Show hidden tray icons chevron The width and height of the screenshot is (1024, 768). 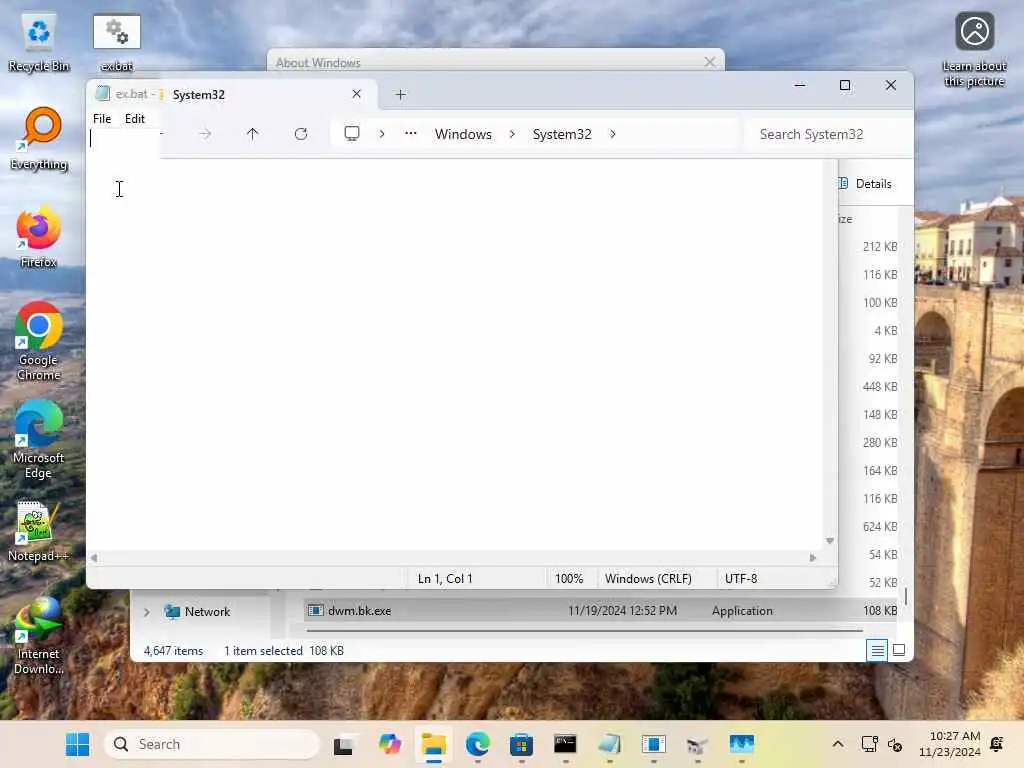click(838, 744)
